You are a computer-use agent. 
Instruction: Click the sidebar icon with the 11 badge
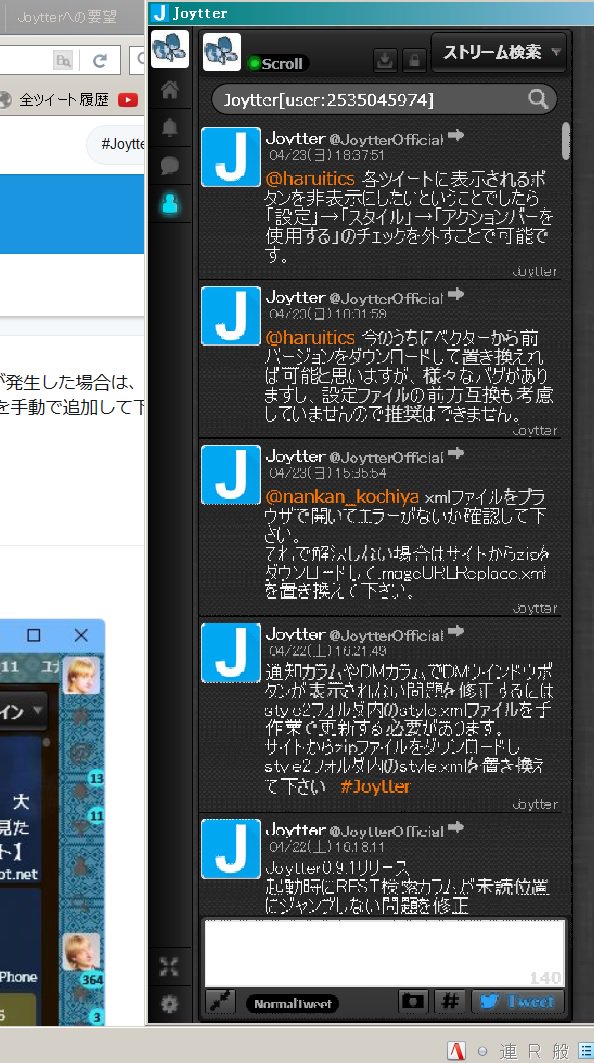(82, 828)
